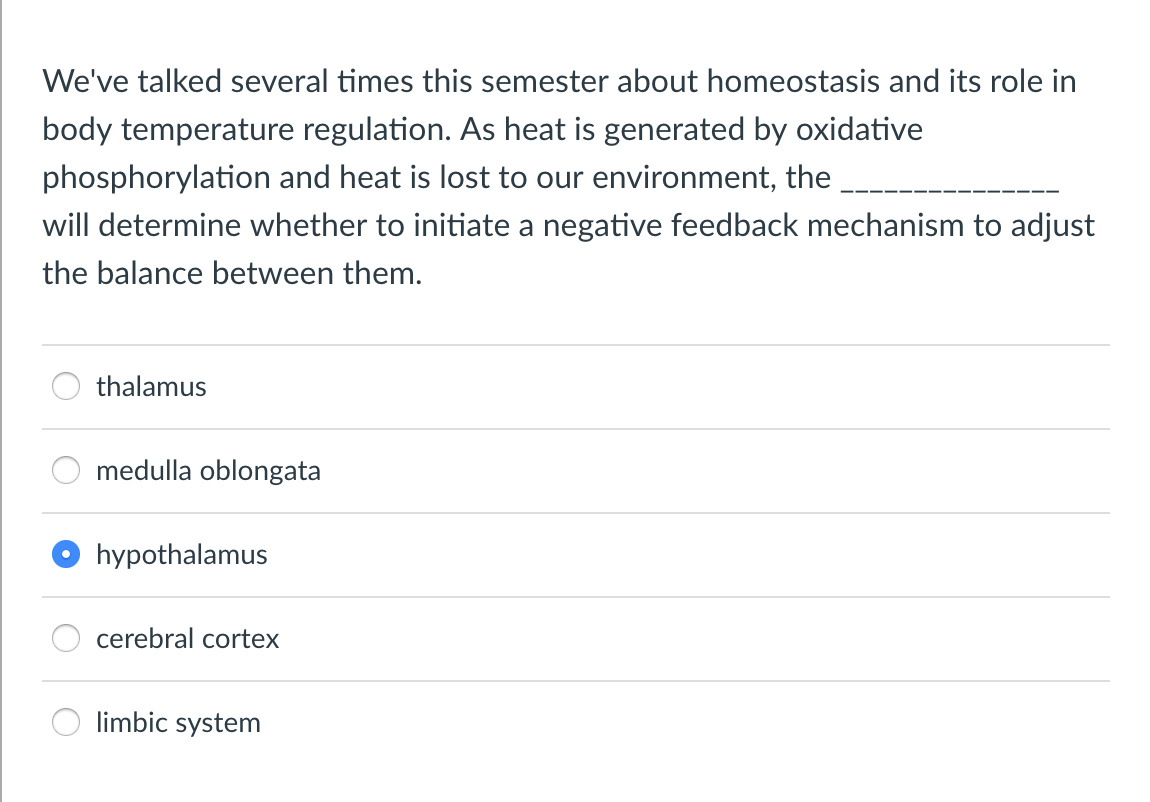Click the thalamus answer label text
This screenshot has height=802, width=1150.
pyautogui.click(x=150, y=387)
